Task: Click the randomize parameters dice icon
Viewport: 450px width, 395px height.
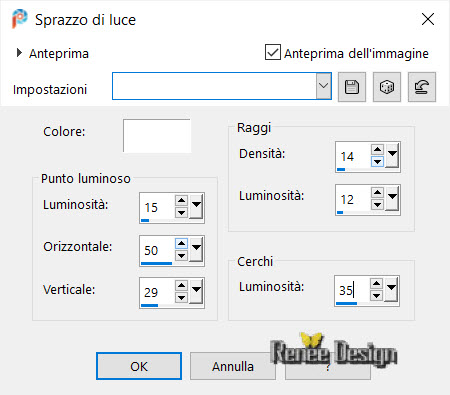Action: click(x=387, y=87)
